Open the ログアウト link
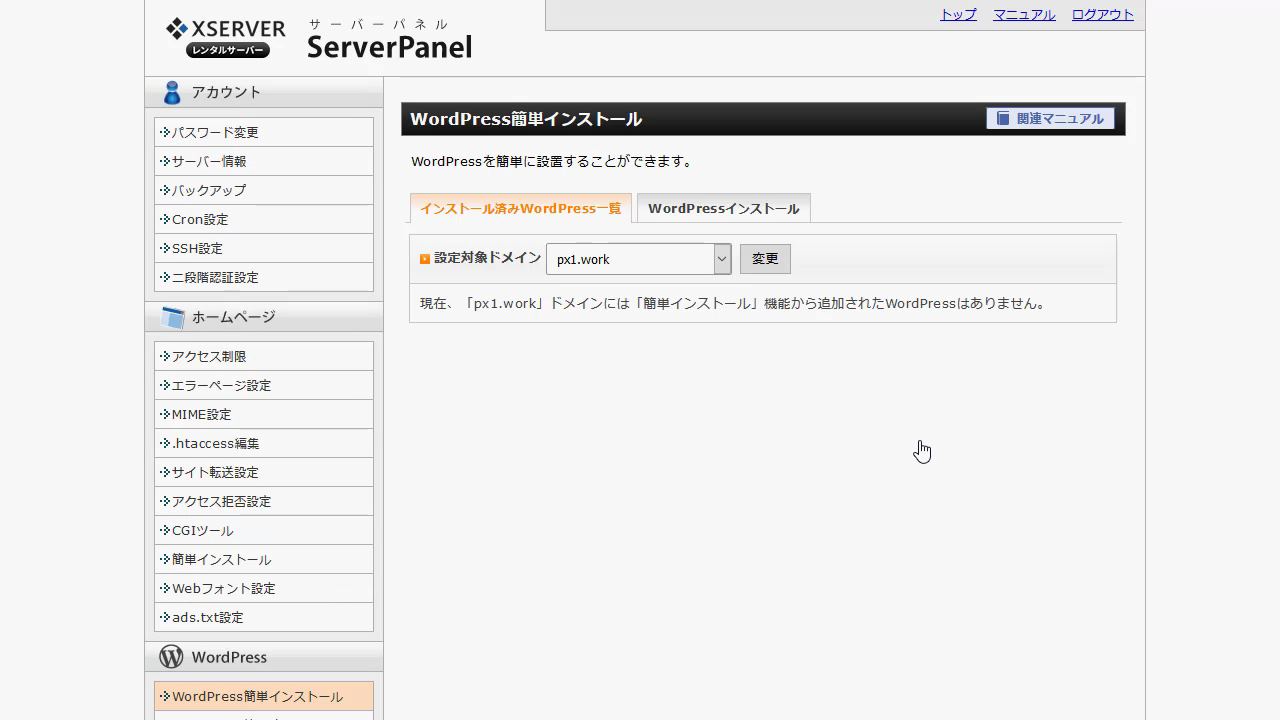 (x=1102, y=15)
